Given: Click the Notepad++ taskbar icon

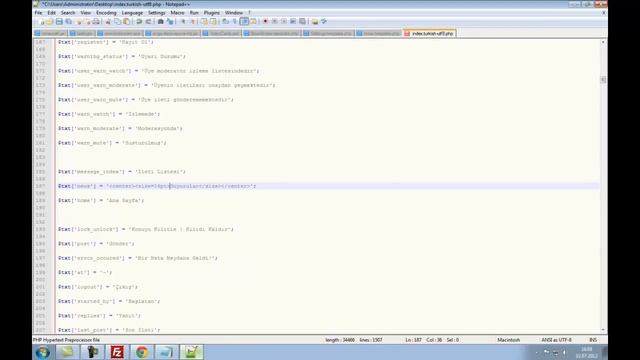Looking at the screenshot, I should click(191, 352).
